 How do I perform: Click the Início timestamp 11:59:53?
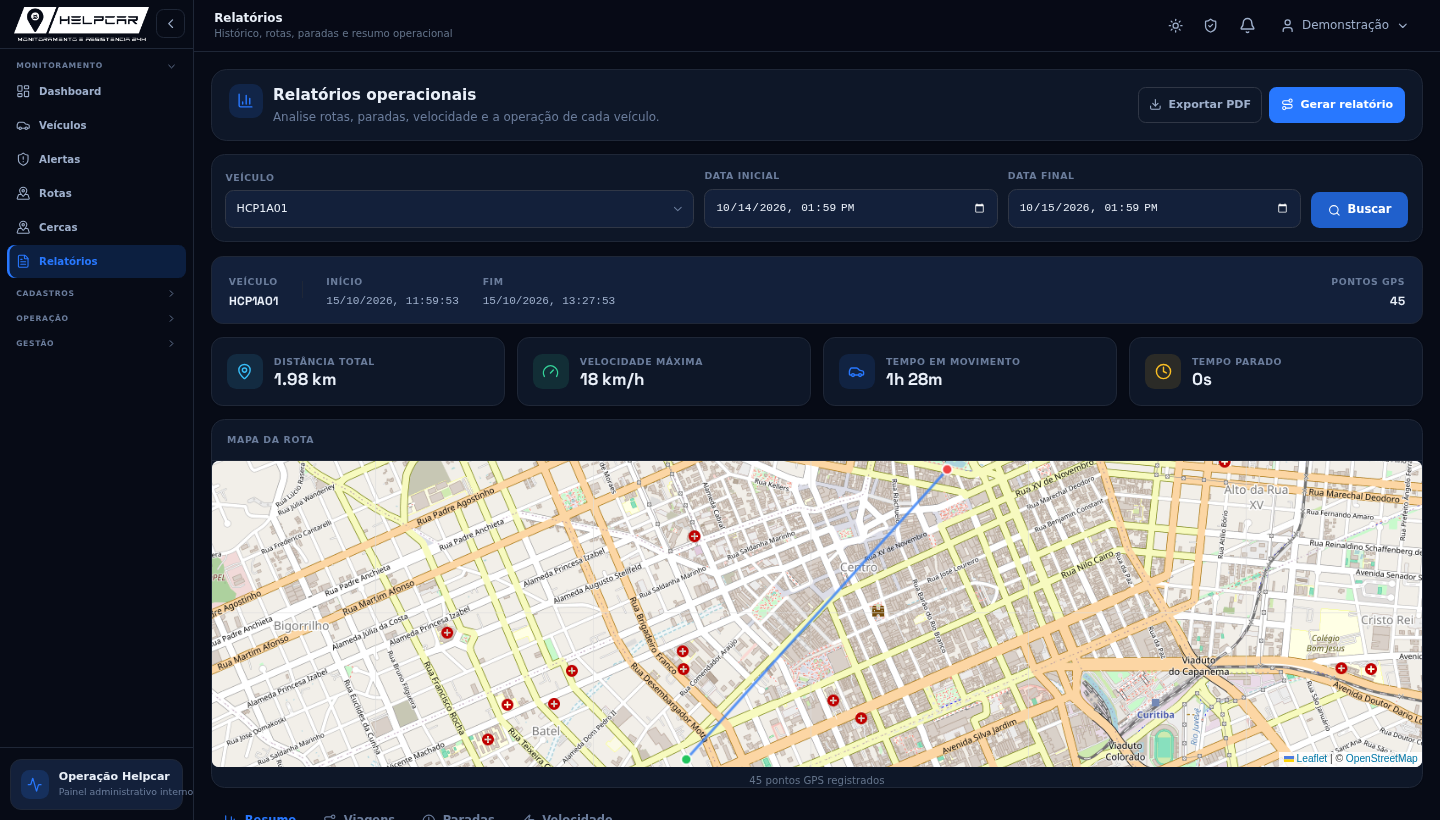(x=392, y=301)
